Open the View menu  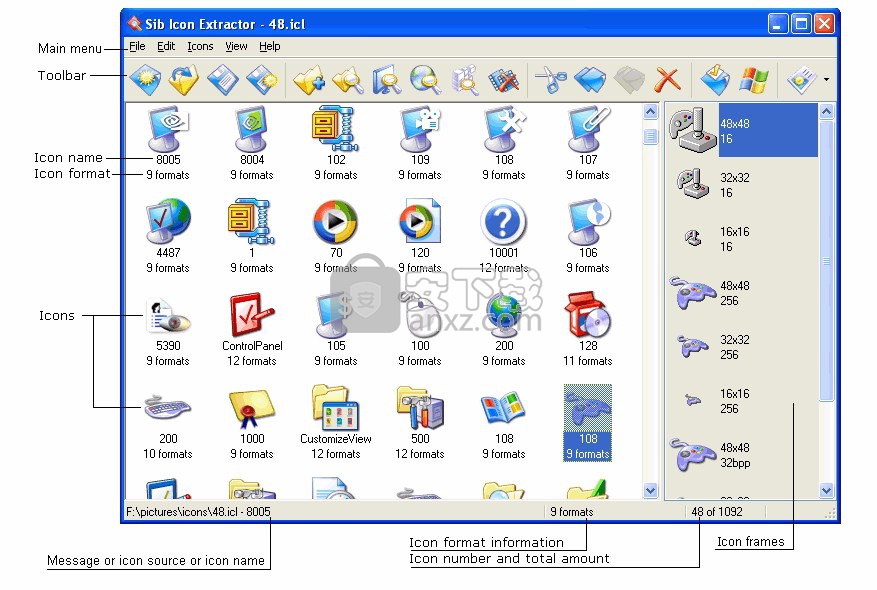pyautogui.click(x=236, y=46)
